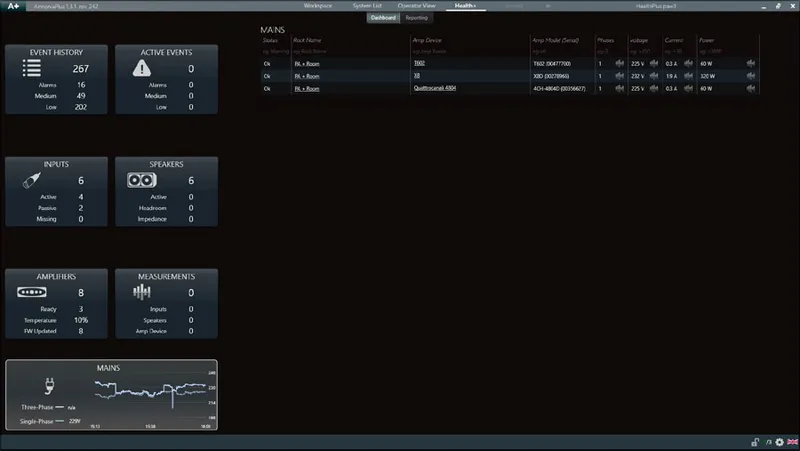Screen dimensions: 800x451
Task: Open the Operator View tab
Action: [x=416, y=6]
